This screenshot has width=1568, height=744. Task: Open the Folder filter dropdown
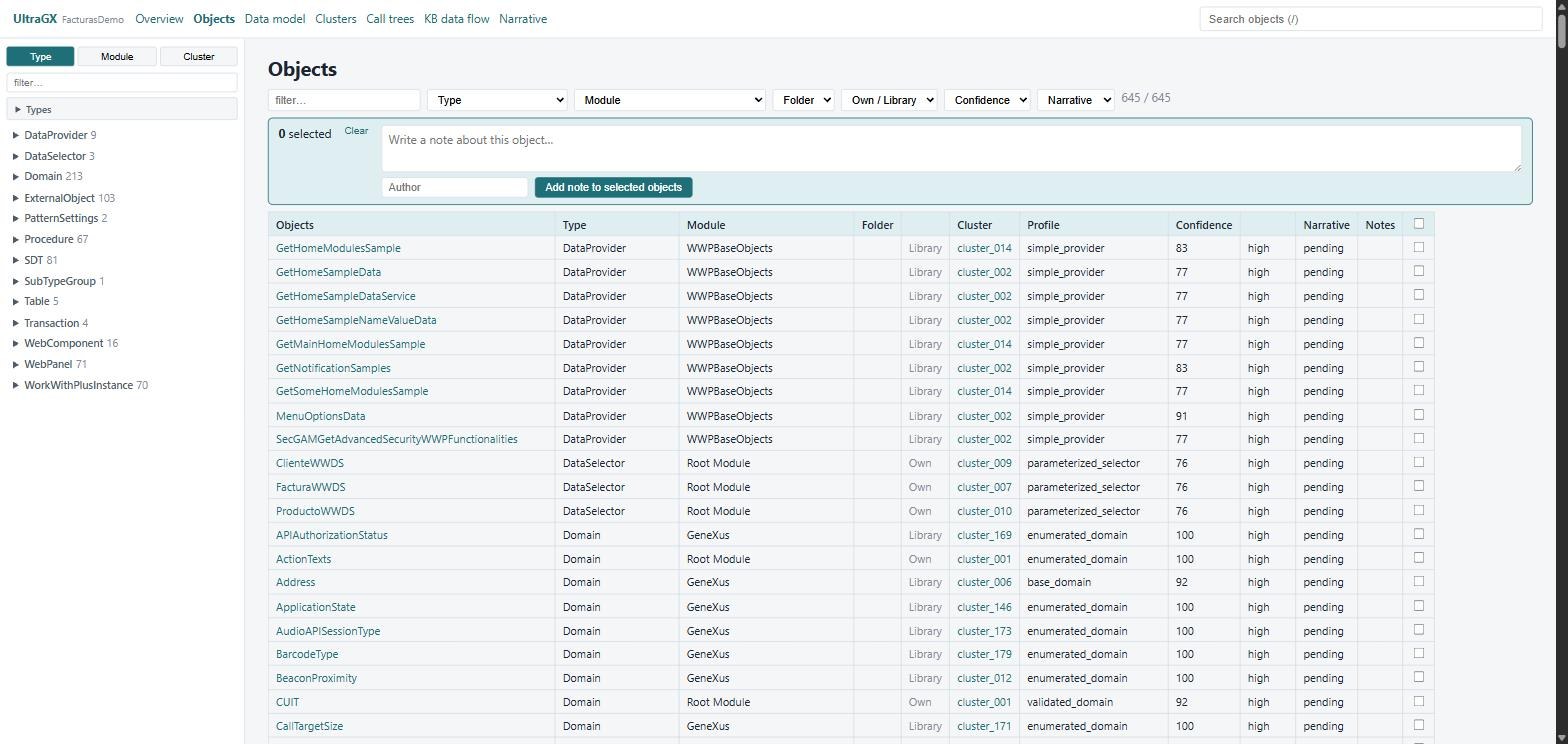803,100
